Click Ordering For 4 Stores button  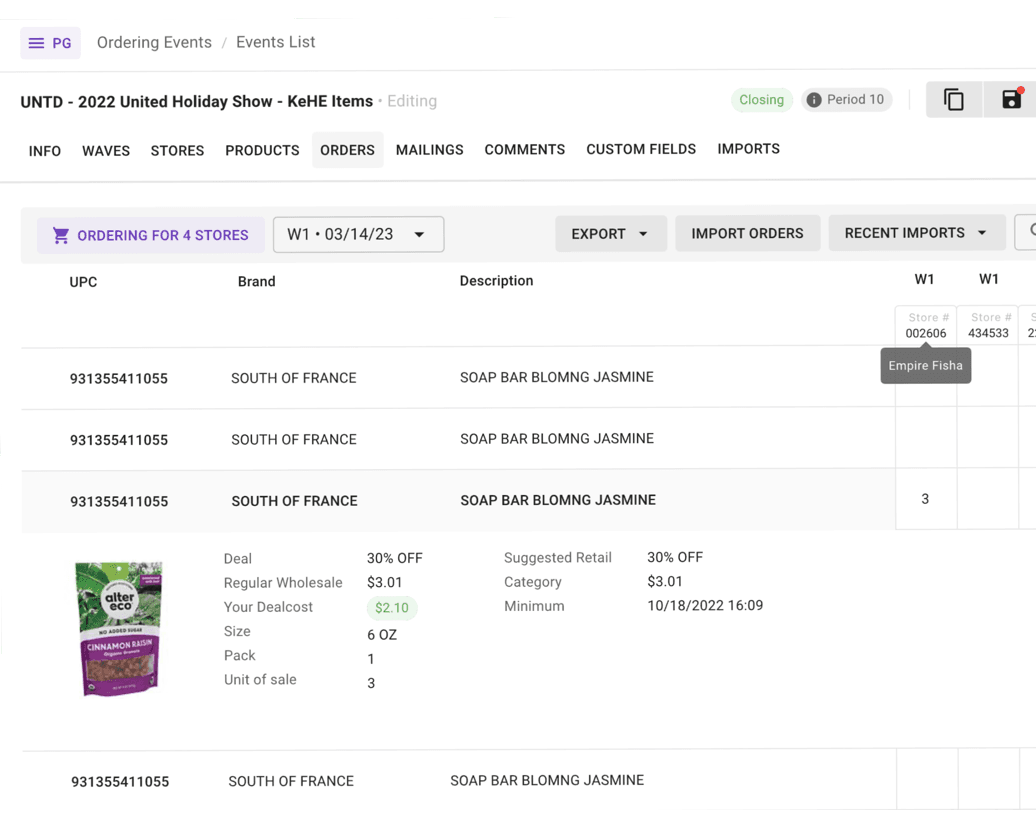(151, 235)
